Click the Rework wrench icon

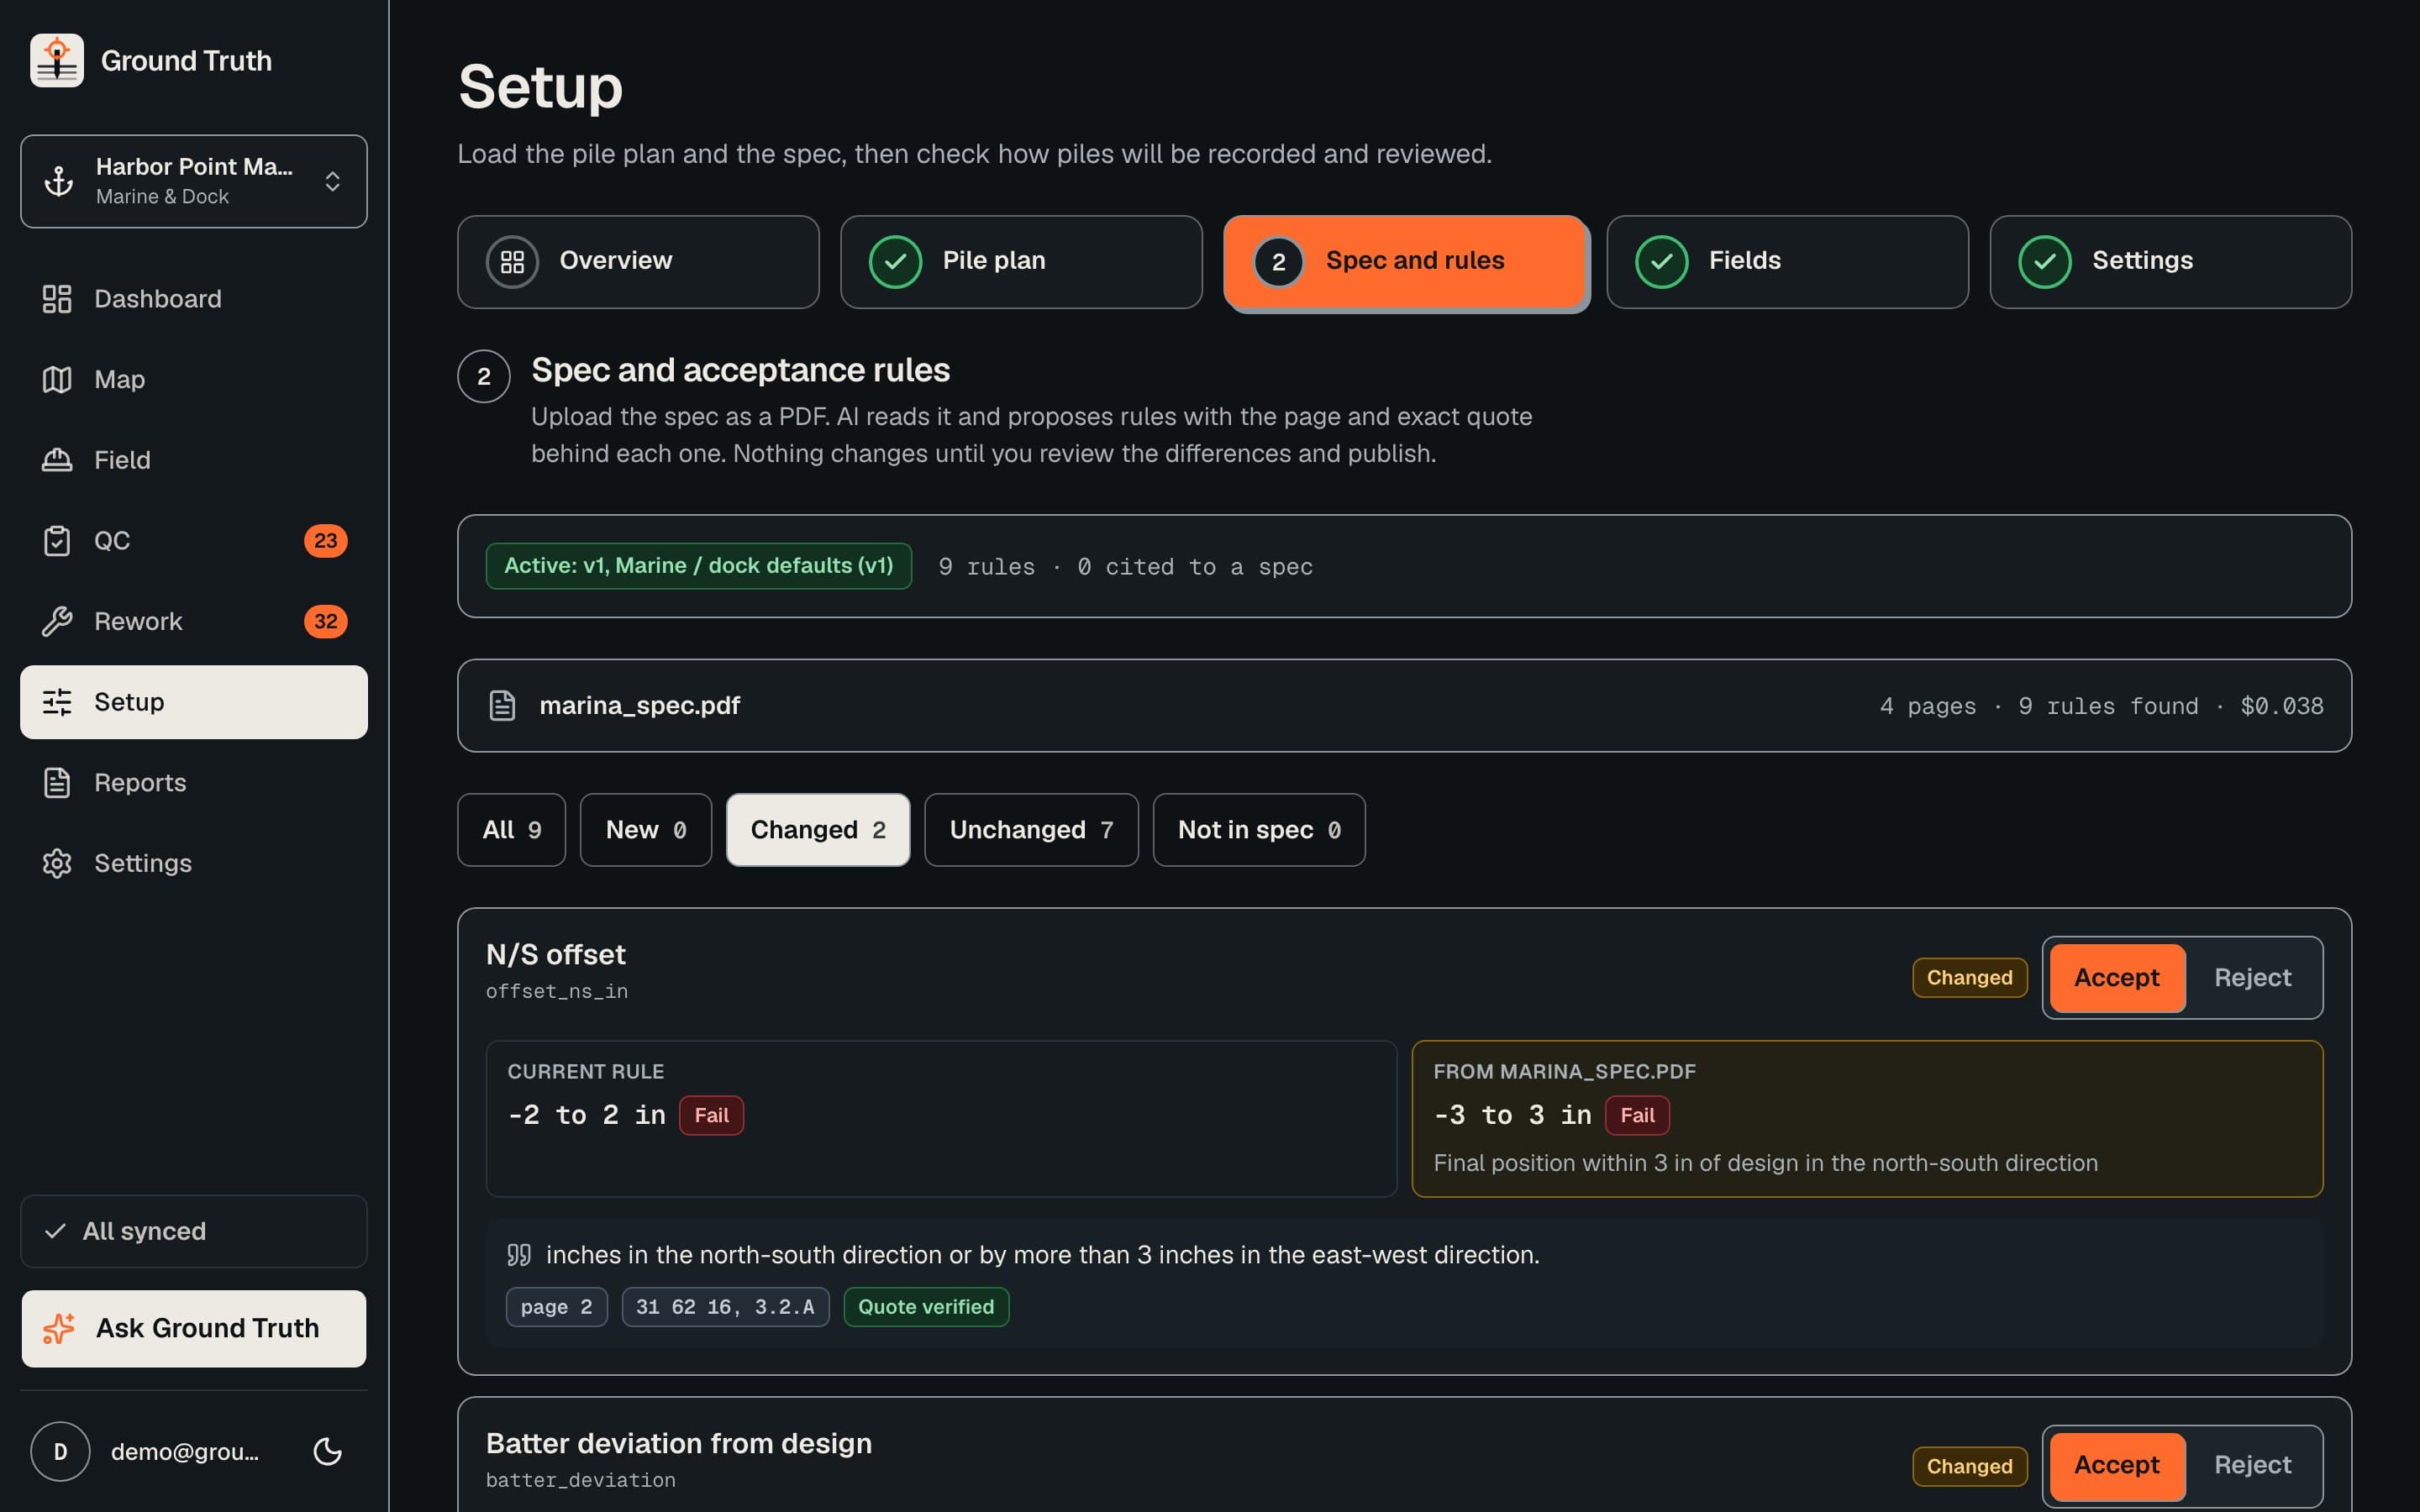[57, 622]
